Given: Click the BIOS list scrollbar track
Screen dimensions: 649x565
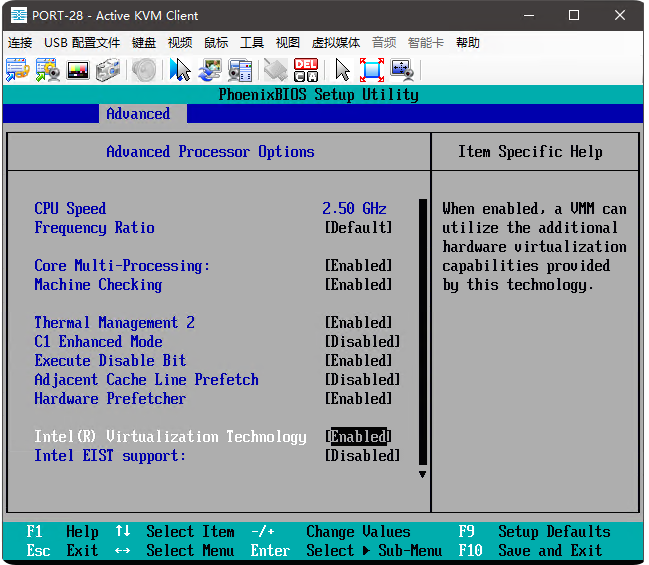Looking at the screenshot, I should pos(423,332).
